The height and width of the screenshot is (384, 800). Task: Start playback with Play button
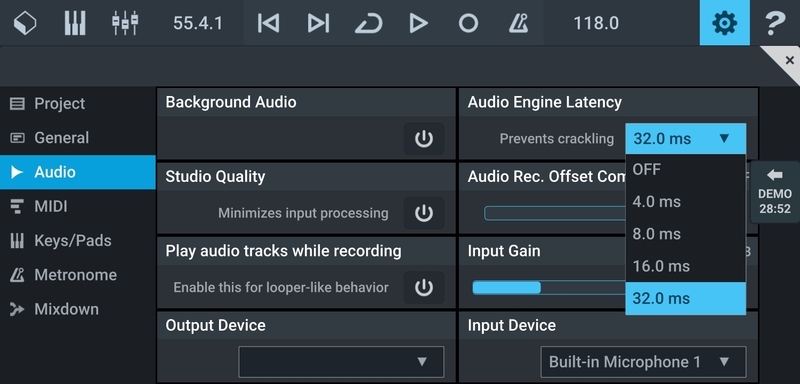(418, 23)
